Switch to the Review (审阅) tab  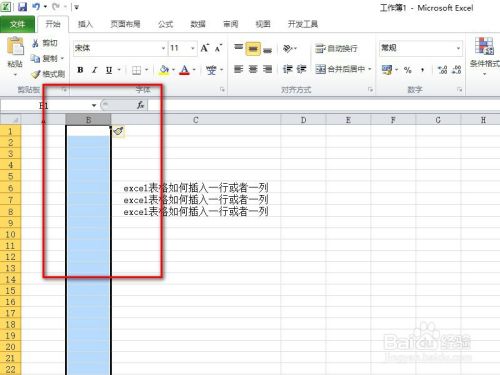[x=230, y=24]
